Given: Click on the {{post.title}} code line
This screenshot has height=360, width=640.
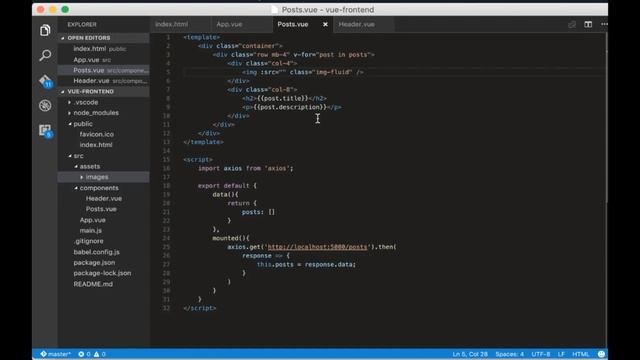Looking at the screenshot, I should [x=284, y=98].
